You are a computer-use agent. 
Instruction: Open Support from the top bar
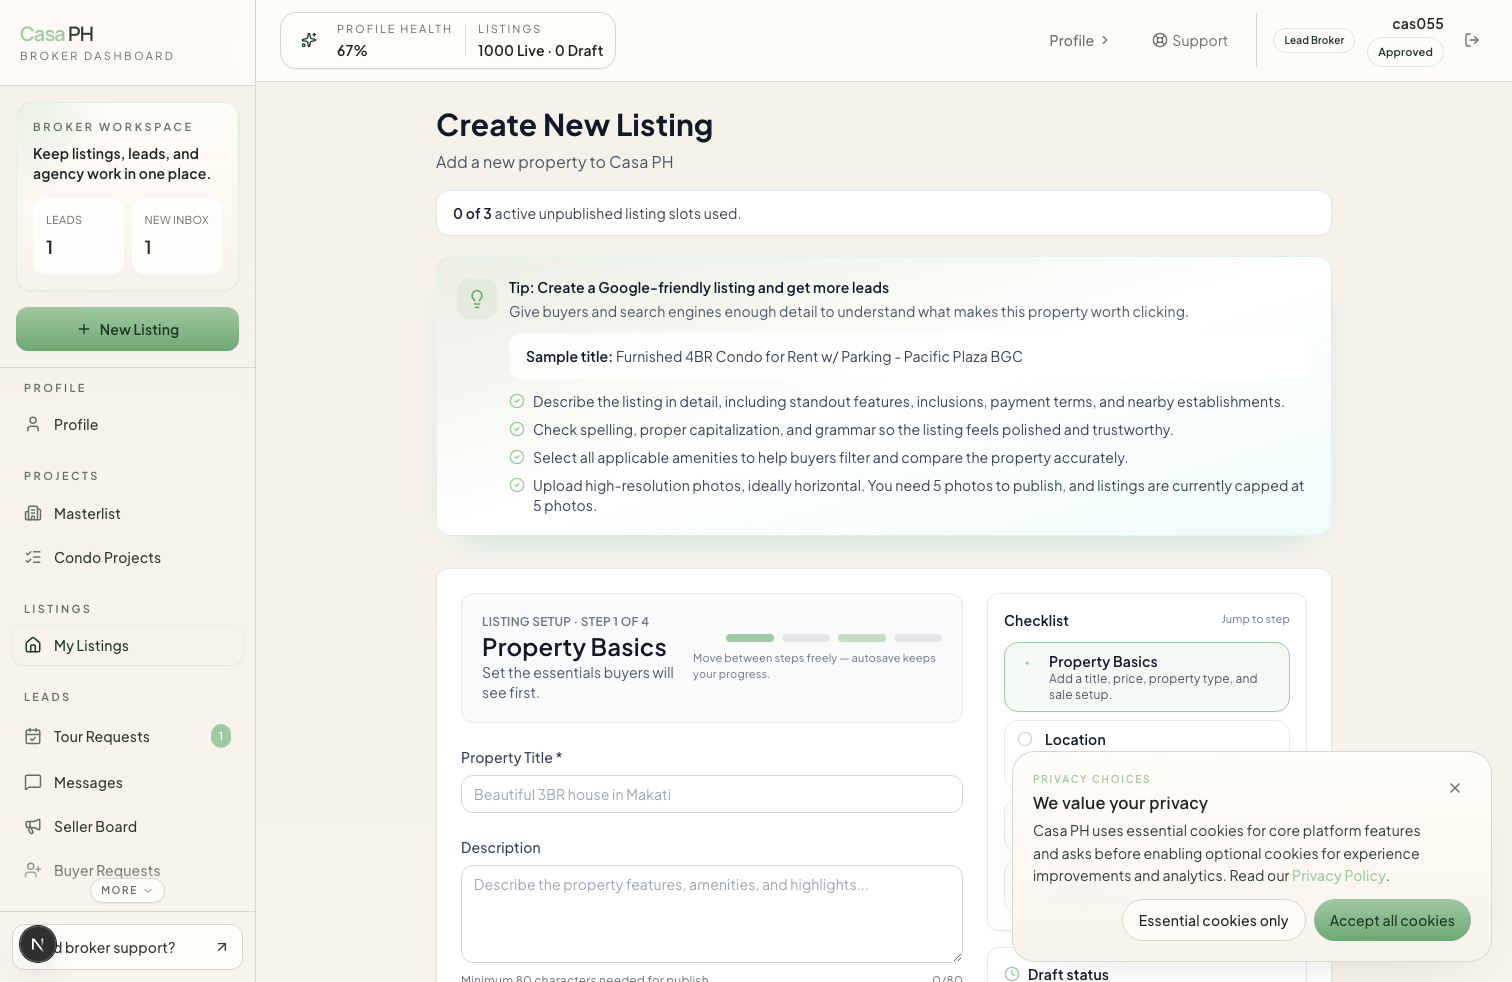pyautogui.click(x=1190, y=40)
